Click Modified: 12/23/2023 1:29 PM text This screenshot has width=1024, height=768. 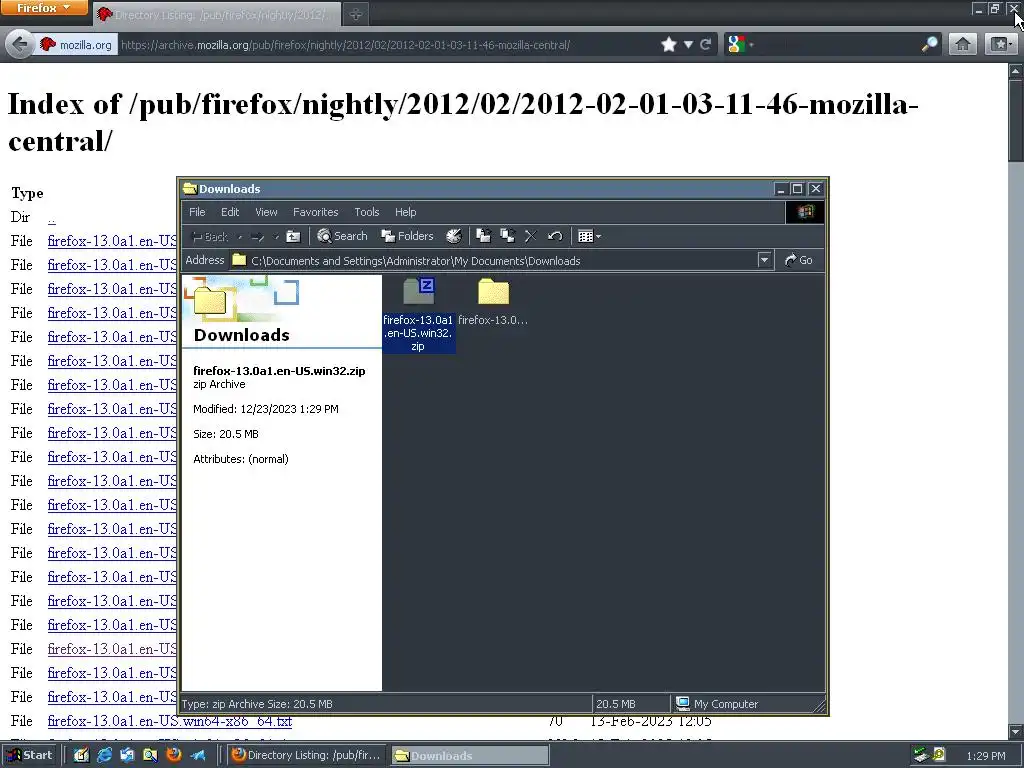coord(266,409)
